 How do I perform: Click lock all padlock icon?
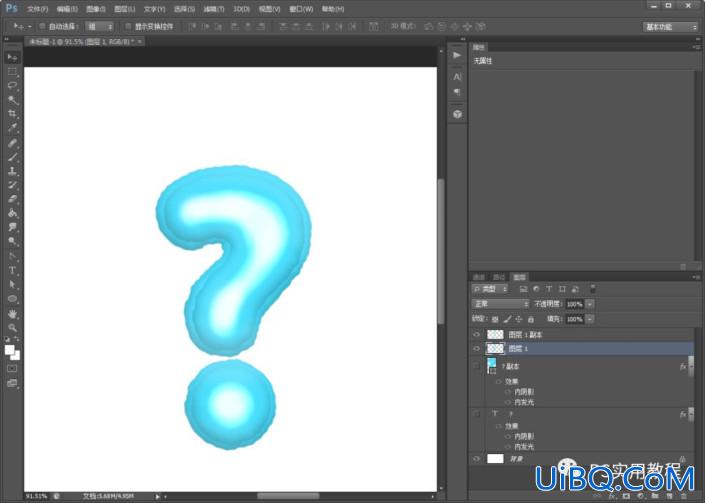pos(531,319)
